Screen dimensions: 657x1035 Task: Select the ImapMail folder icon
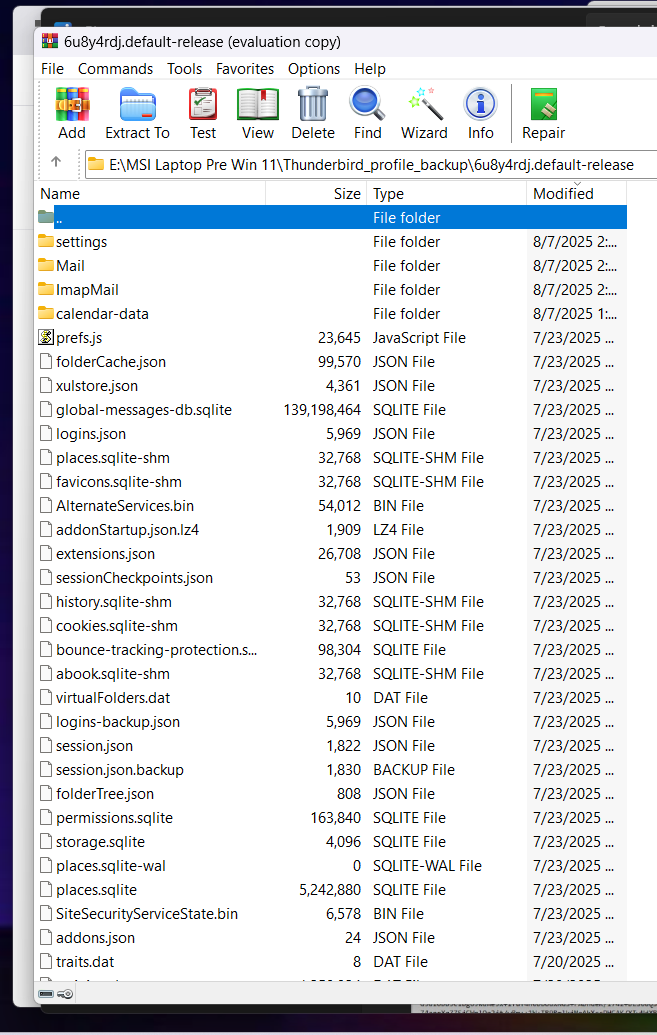pyautogui.click(x=46, y=289)
